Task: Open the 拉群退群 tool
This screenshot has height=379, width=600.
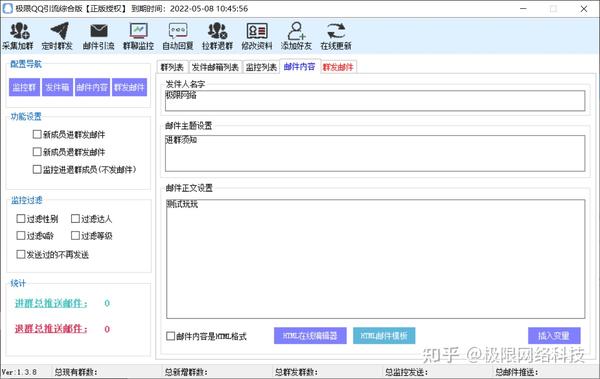Action: click(x=217, y=36)
